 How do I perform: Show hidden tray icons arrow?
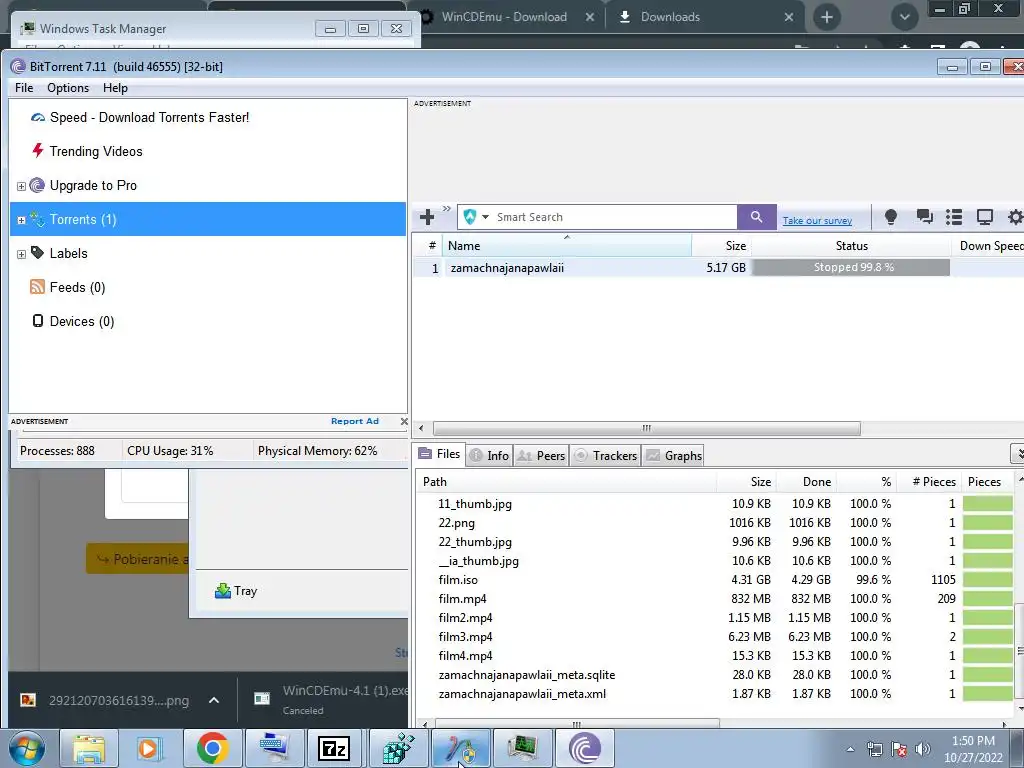tap(850, 749)
